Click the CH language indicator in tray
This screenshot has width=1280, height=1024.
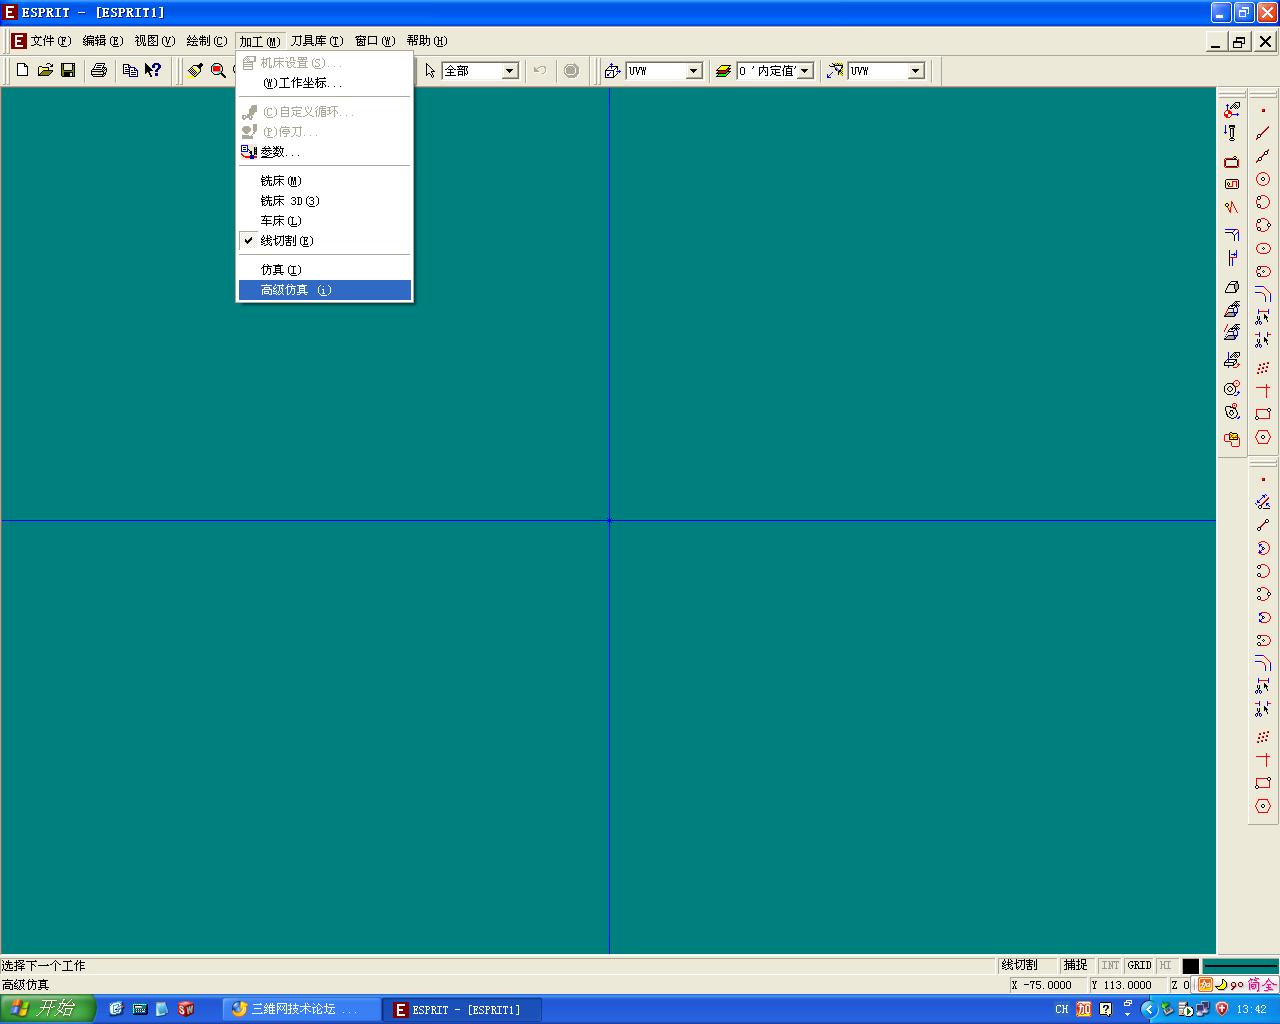click(1061, 1010)
